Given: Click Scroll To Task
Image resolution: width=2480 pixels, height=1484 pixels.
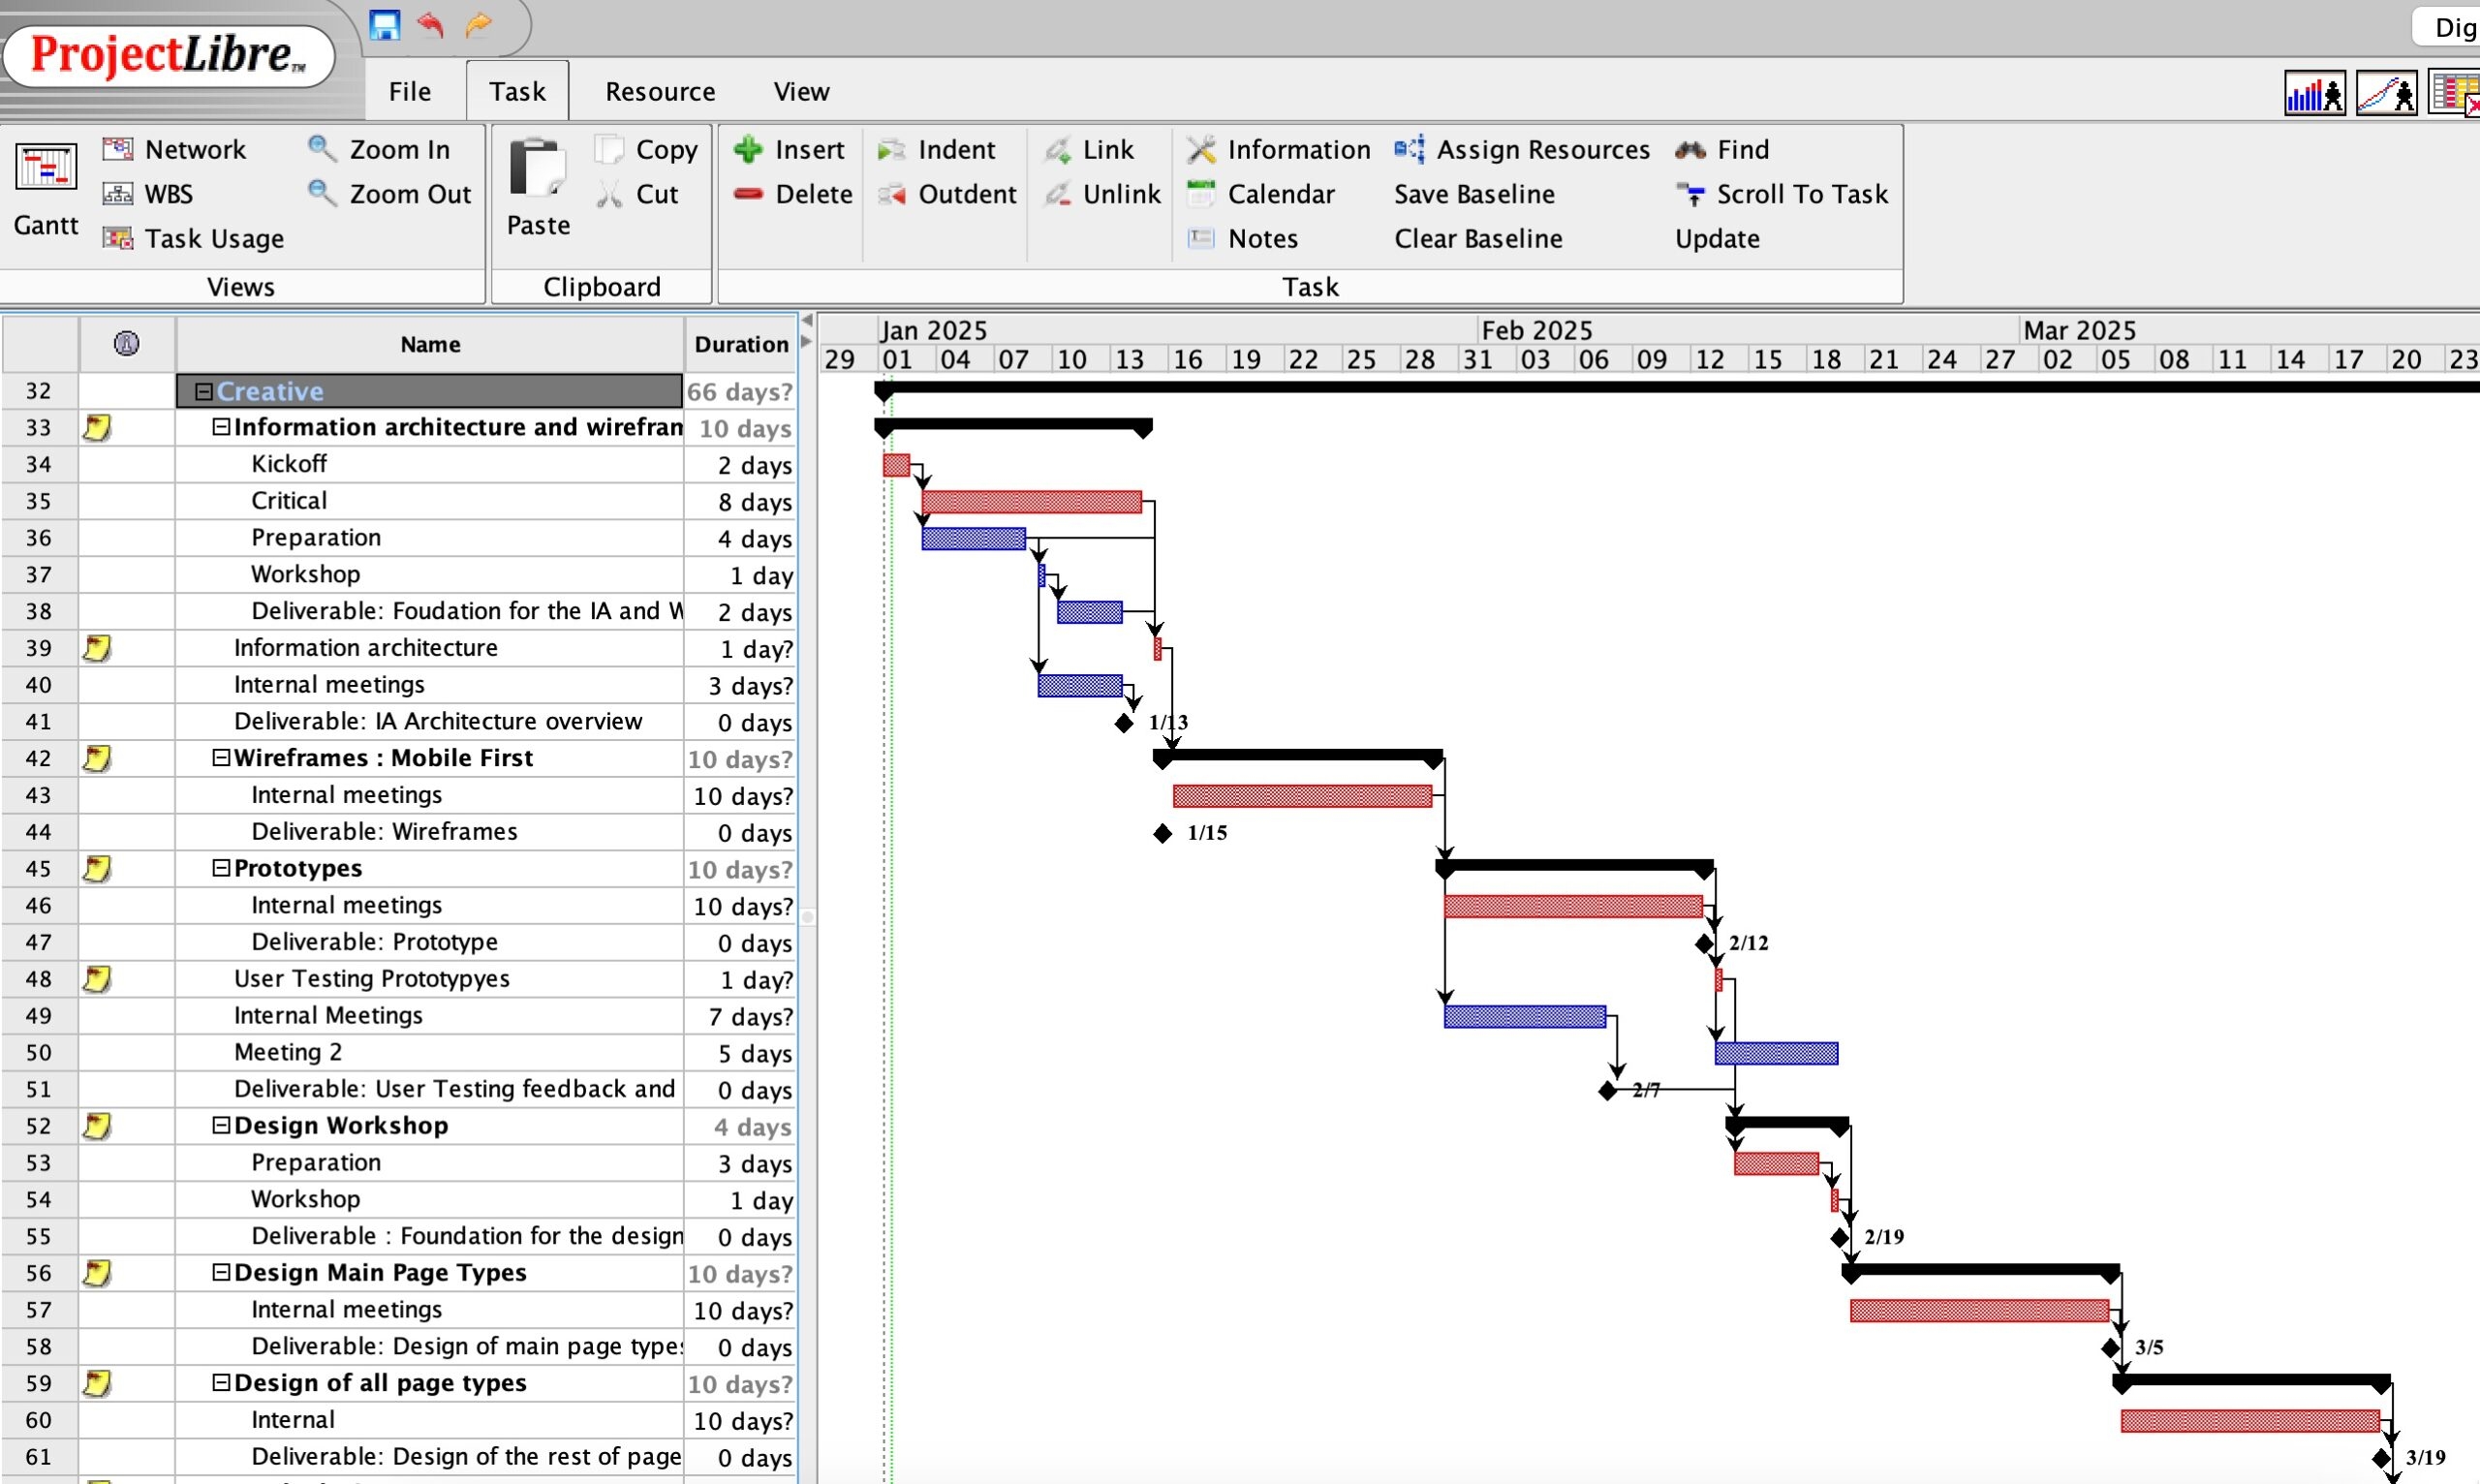Looking at the screenshot, I should click(x=1783, y=194).
